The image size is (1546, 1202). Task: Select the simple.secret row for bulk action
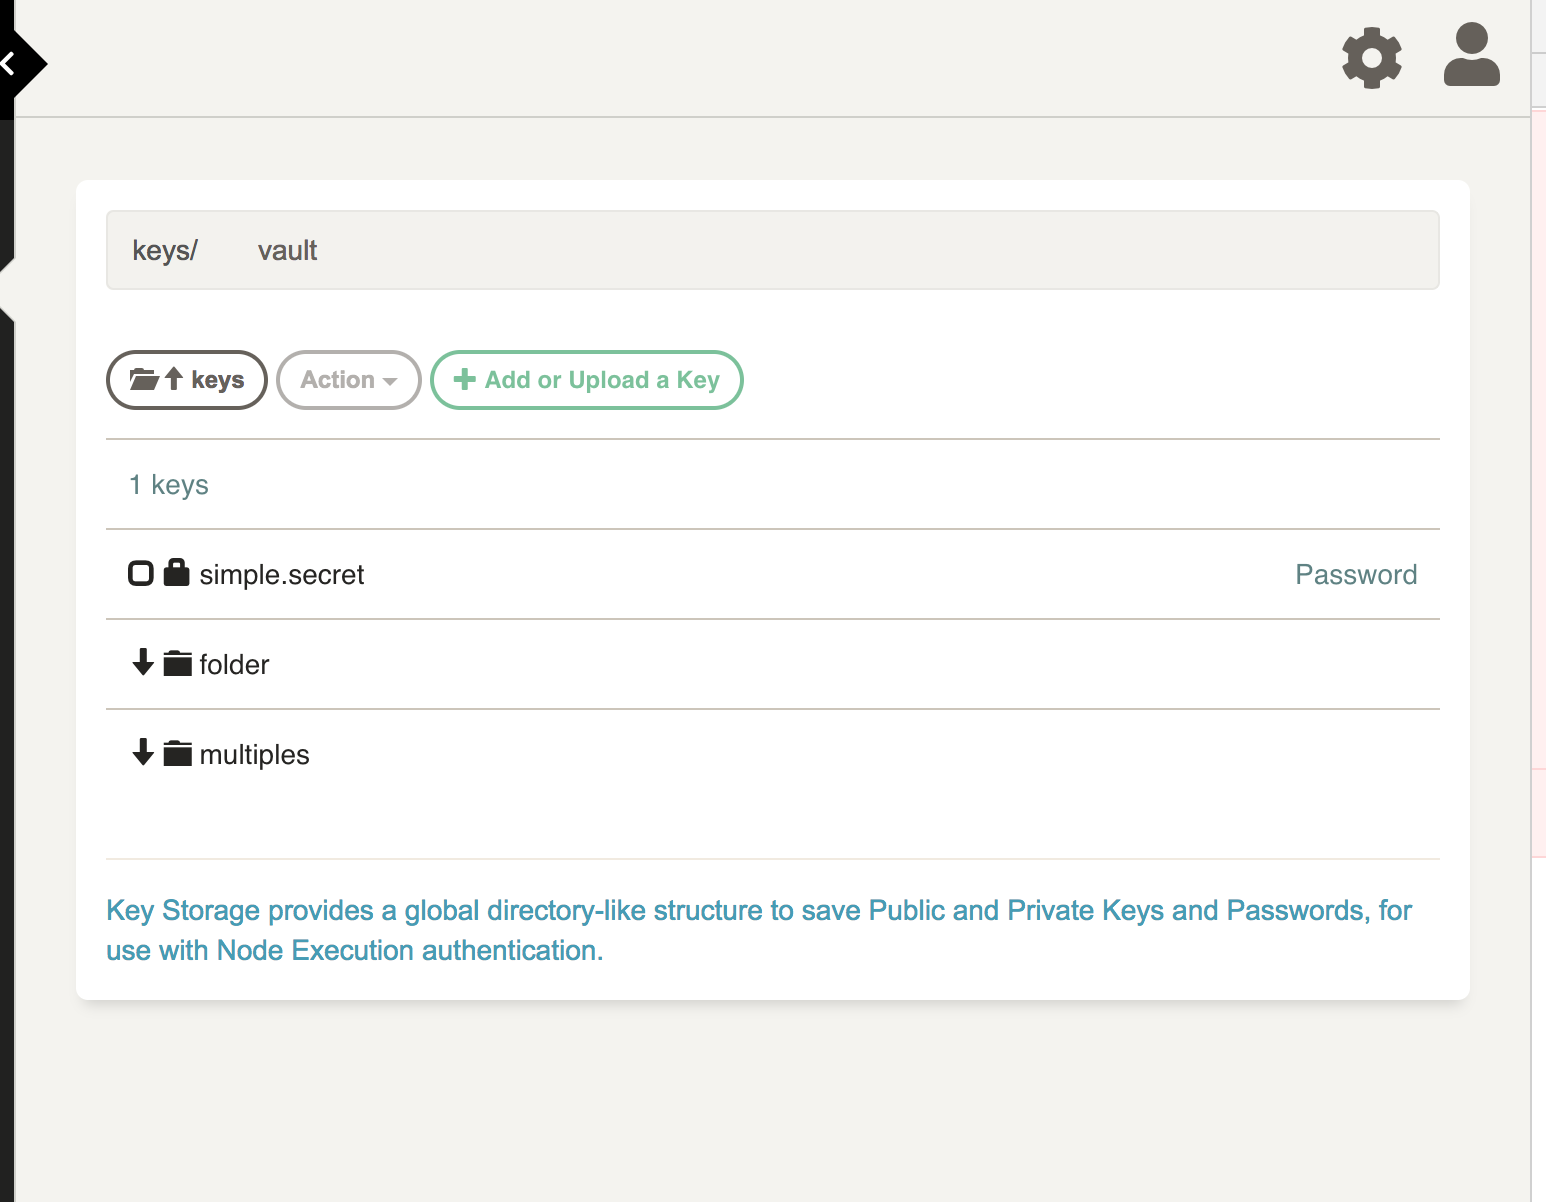[x=140, y=573]
